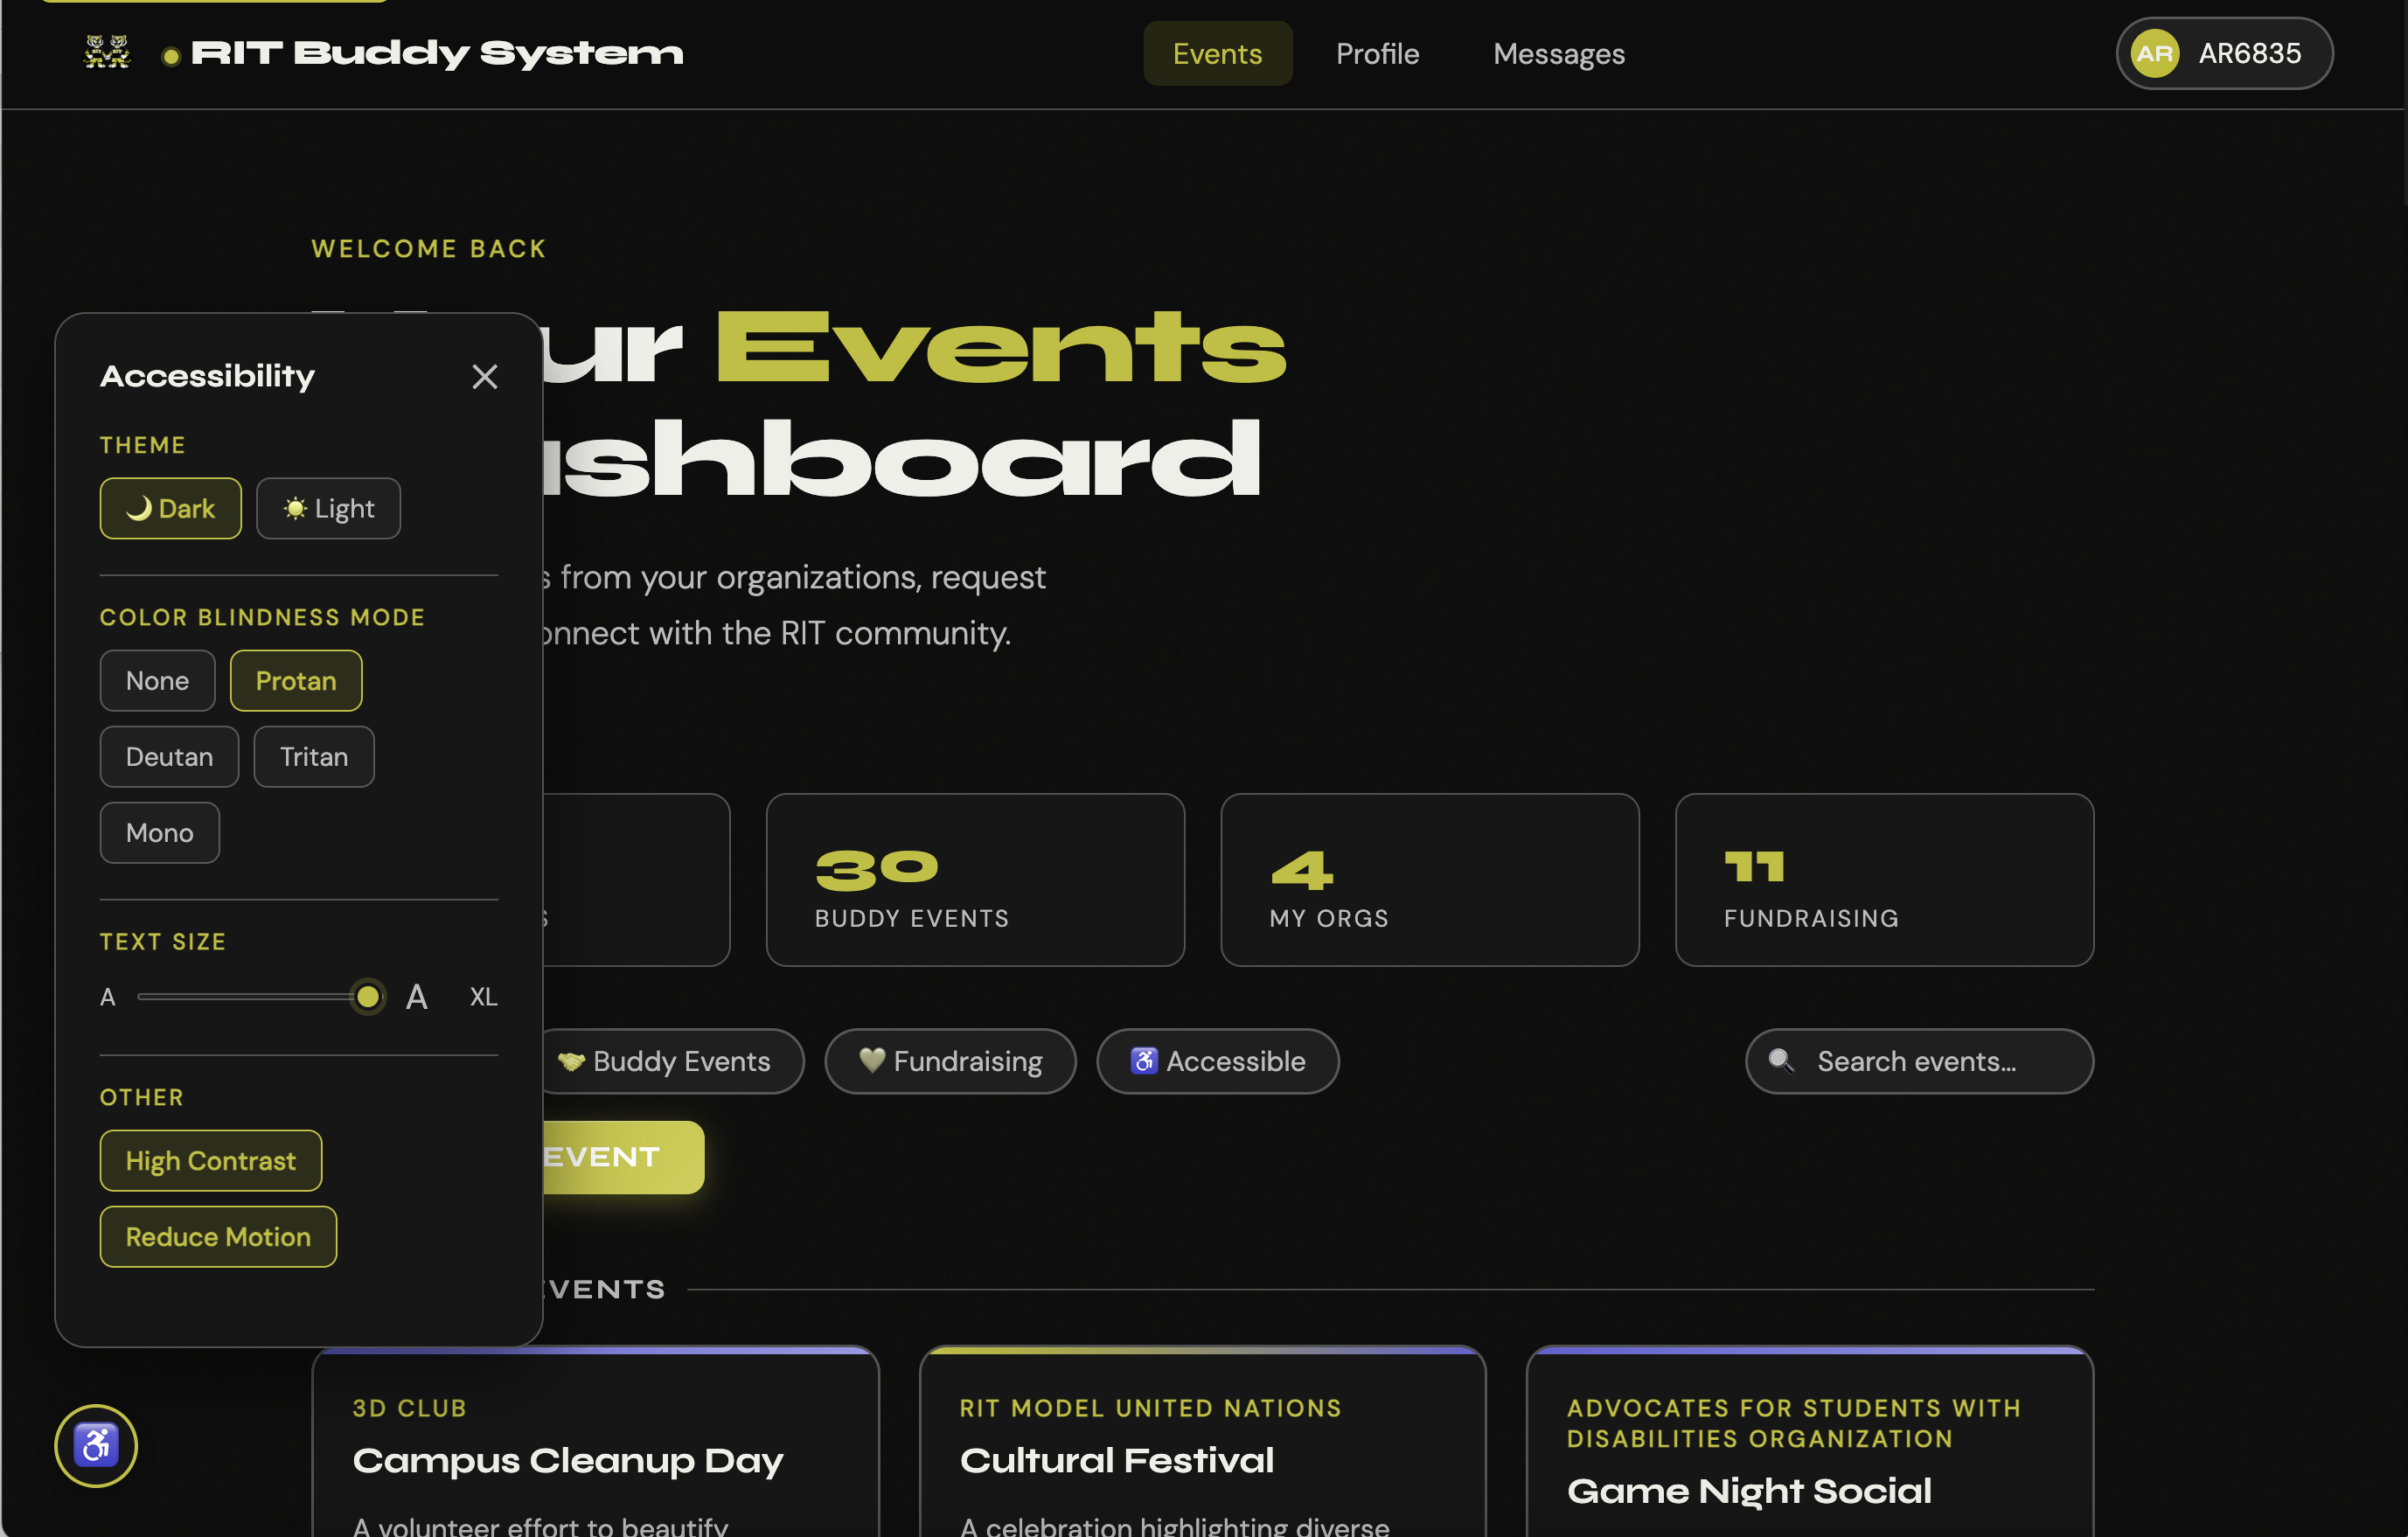
Task: Toggle the Reduce Motion option
Action: (218, 1237)
